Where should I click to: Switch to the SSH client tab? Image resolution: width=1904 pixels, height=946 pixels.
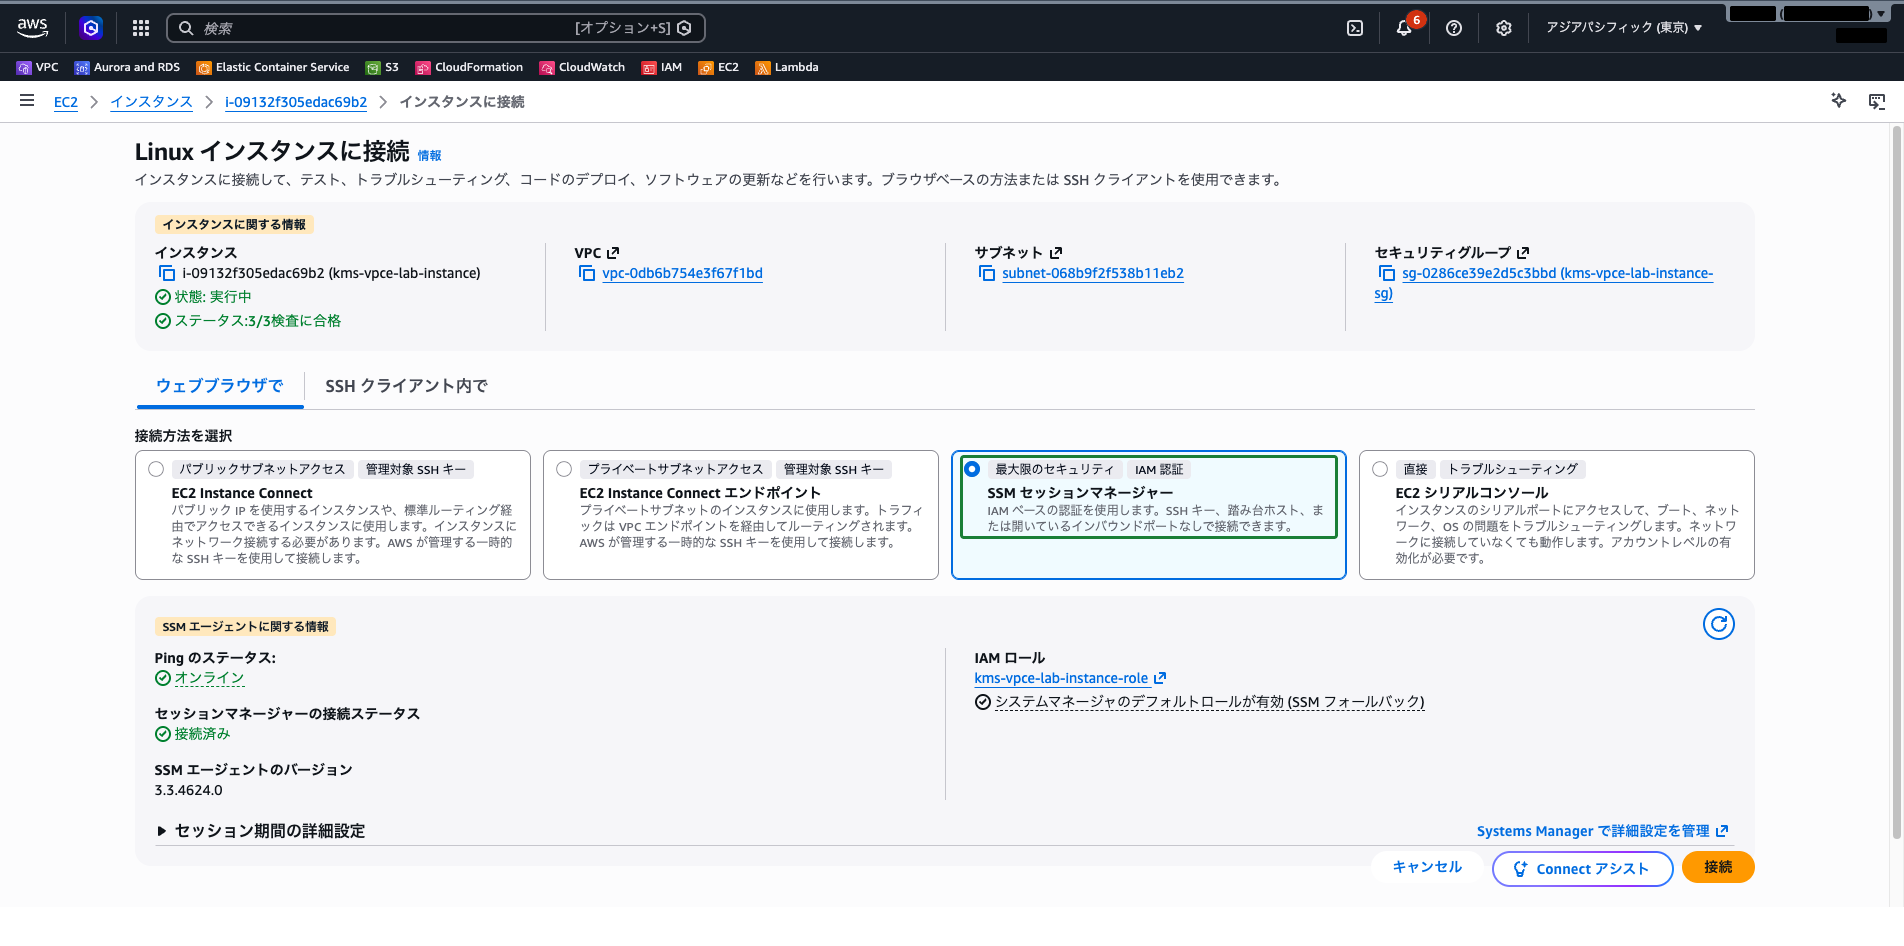[x=406, y=386]
